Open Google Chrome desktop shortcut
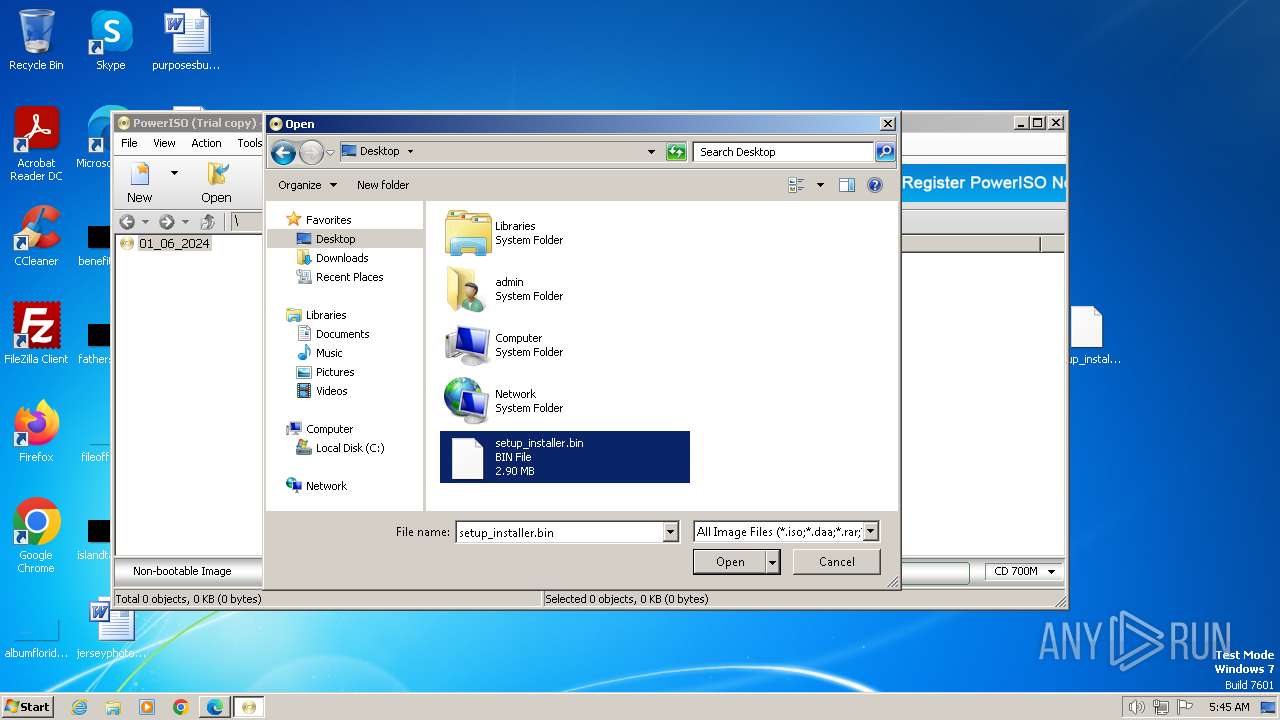This screenshot has height=720, width=1280. click(36, 536)
